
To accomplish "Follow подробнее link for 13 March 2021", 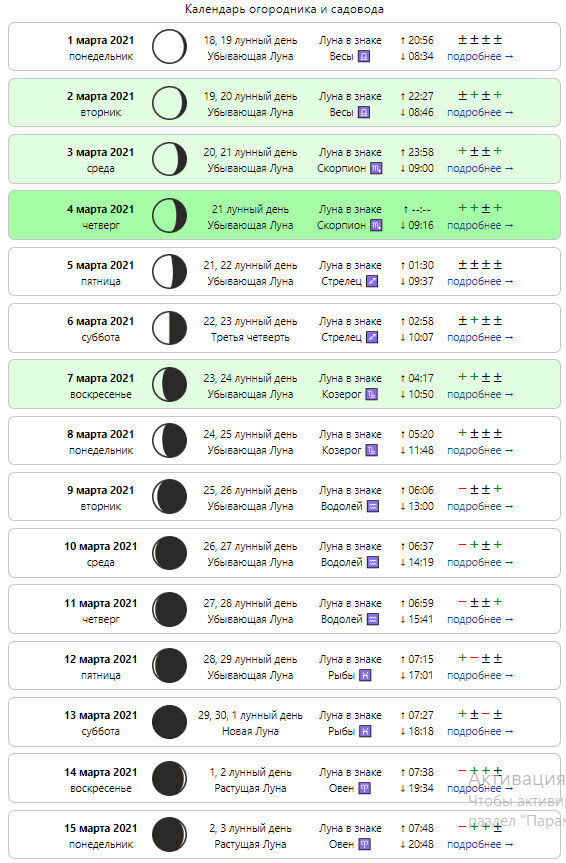I will click(x=480, y=731).
